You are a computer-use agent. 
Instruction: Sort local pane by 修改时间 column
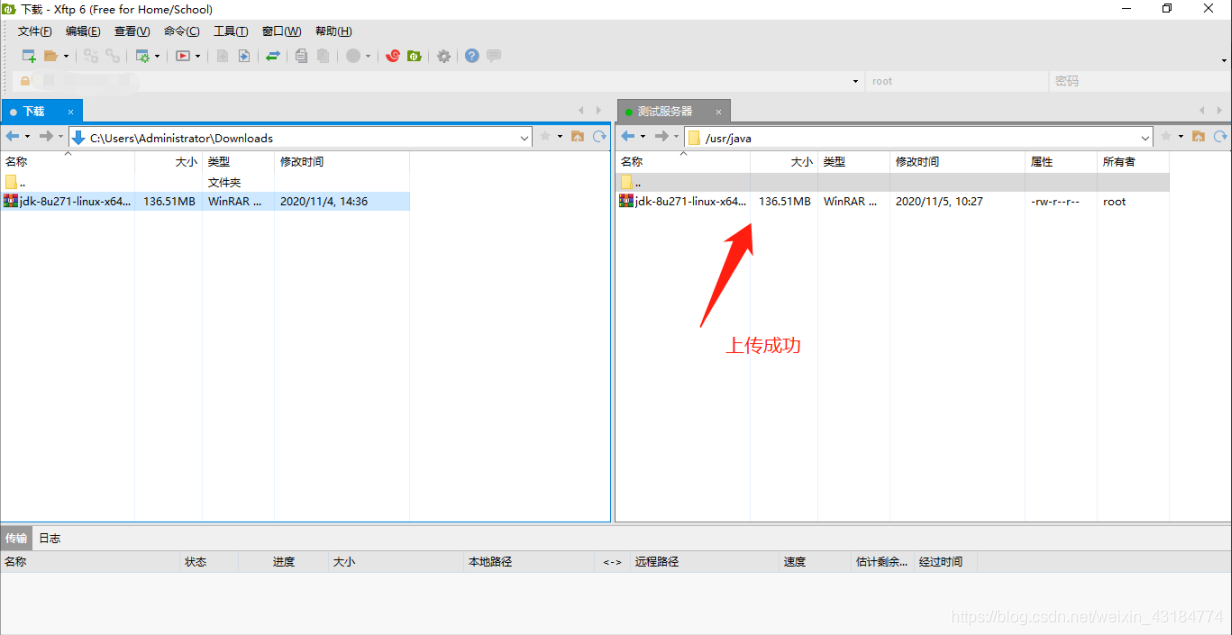[342, 161]
